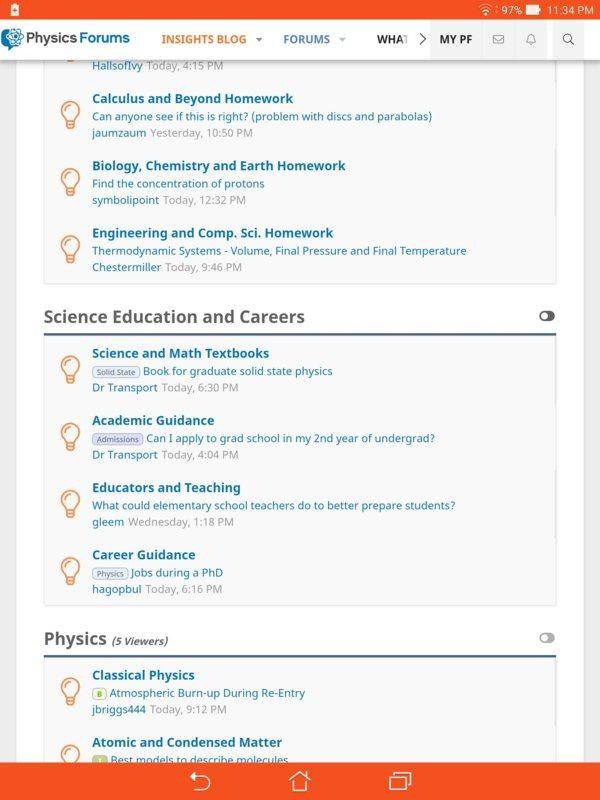
Task: Expand the Insights Blog dropdown arrow
Action: [x=259, y=39]
